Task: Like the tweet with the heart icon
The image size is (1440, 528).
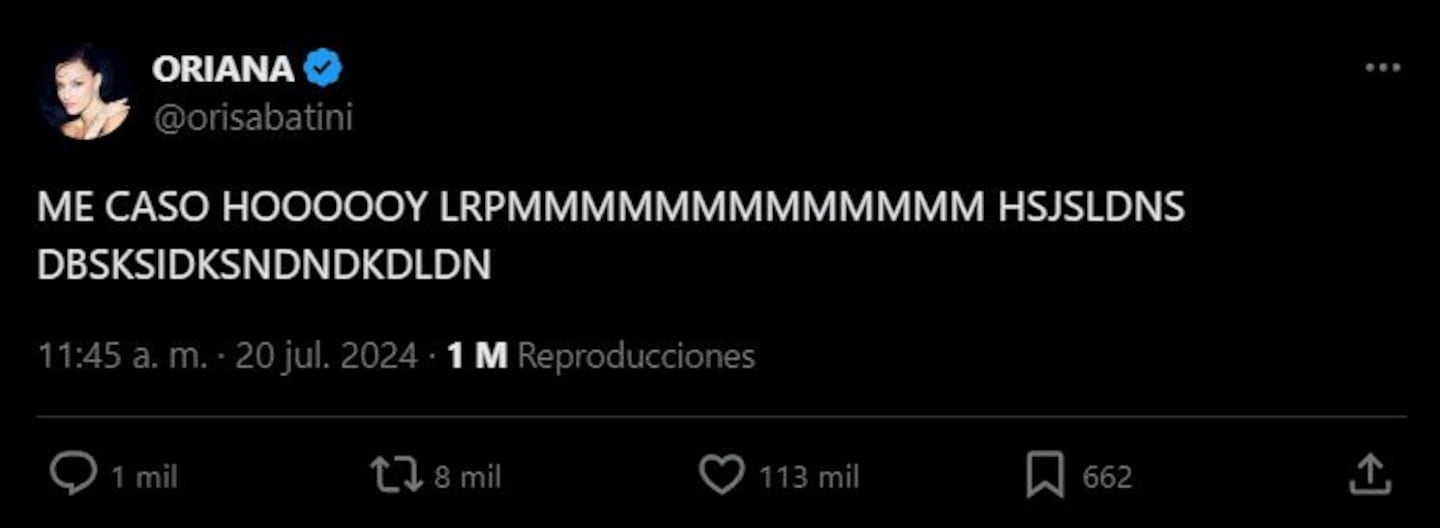Action: coord(721,475)
